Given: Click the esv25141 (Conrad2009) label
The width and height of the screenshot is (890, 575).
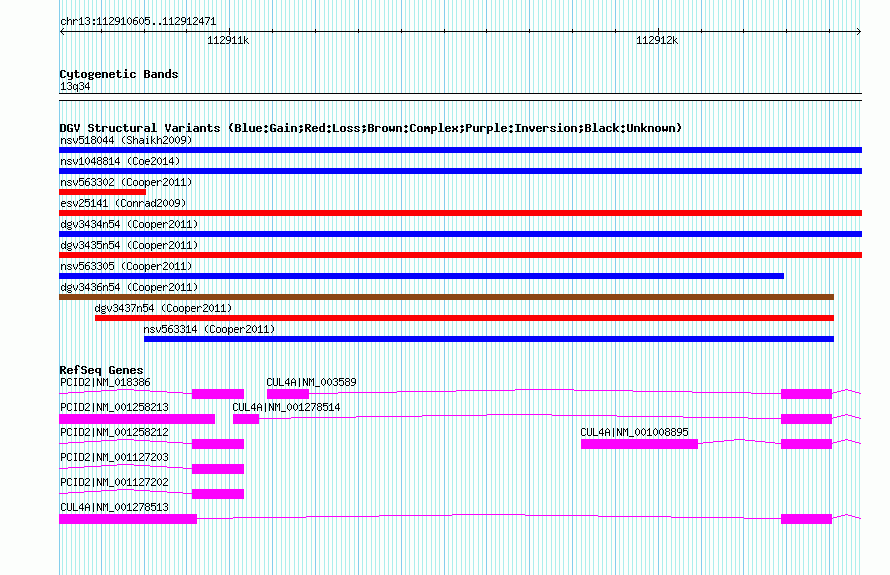Looking at the screenshot, I should tap(123, 203).
